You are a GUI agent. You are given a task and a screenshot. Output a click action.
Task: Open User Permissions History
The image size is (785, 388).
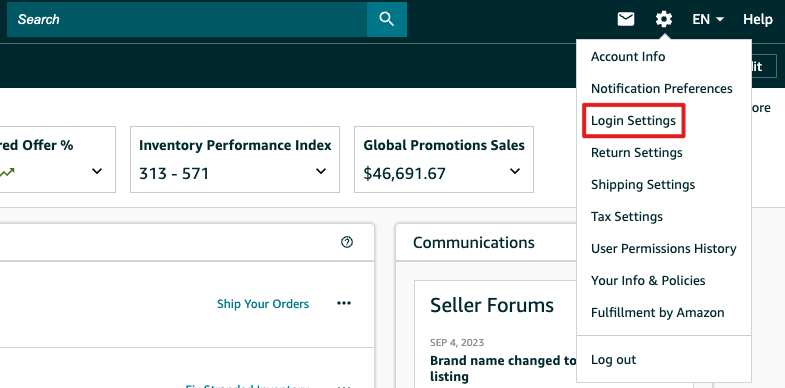[x=663, y=249]
